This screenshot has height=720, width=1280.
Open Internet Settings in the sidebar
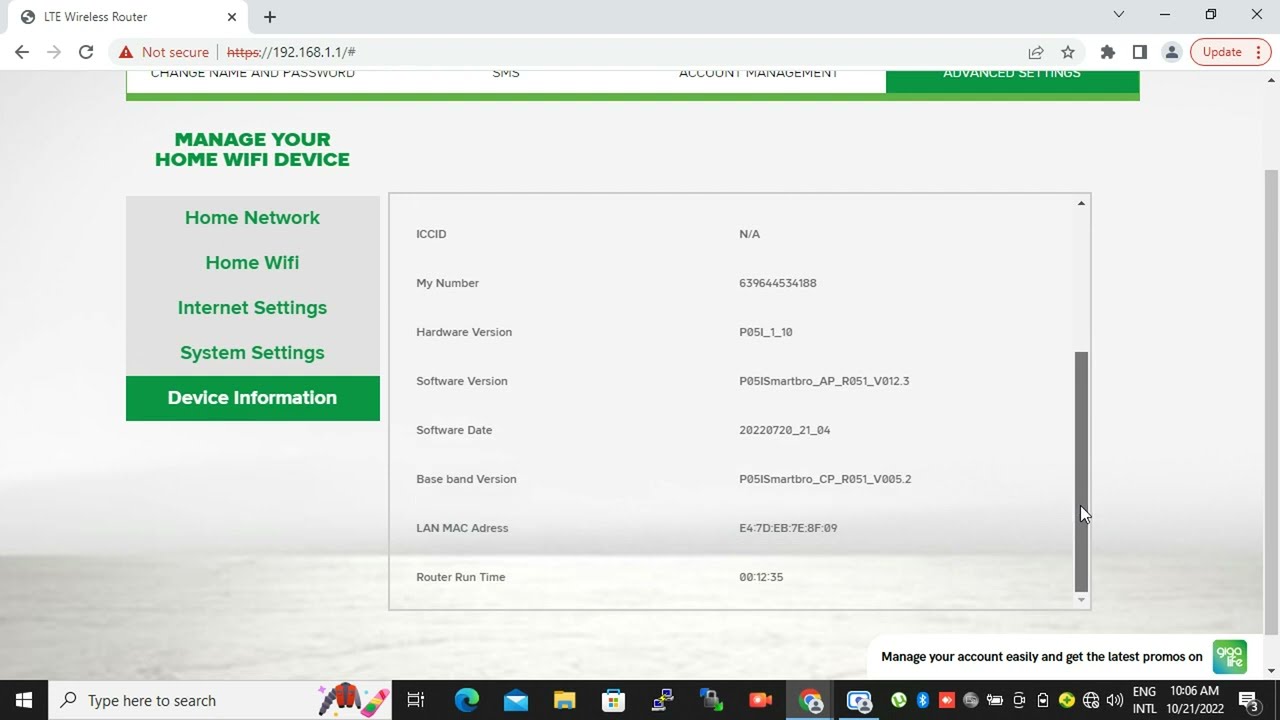(x=252, y=308)
